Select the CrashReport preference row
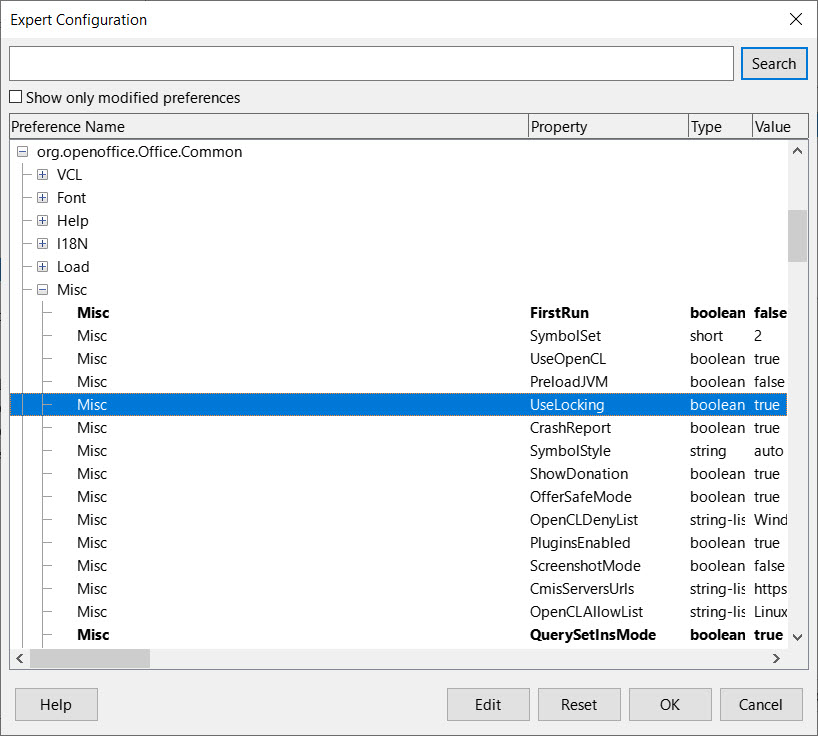 (399, 427)
